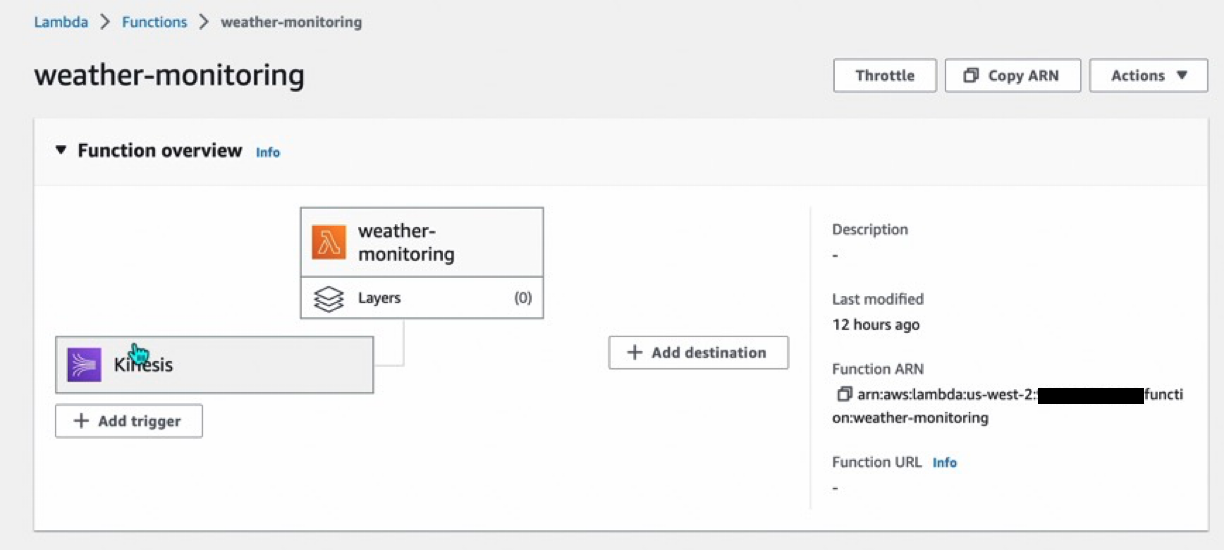Open the Info link beside Function overview
Image resolution: width=1224 pixels, height=550 pixels.
pyautogui.click(x=268, y=152)
